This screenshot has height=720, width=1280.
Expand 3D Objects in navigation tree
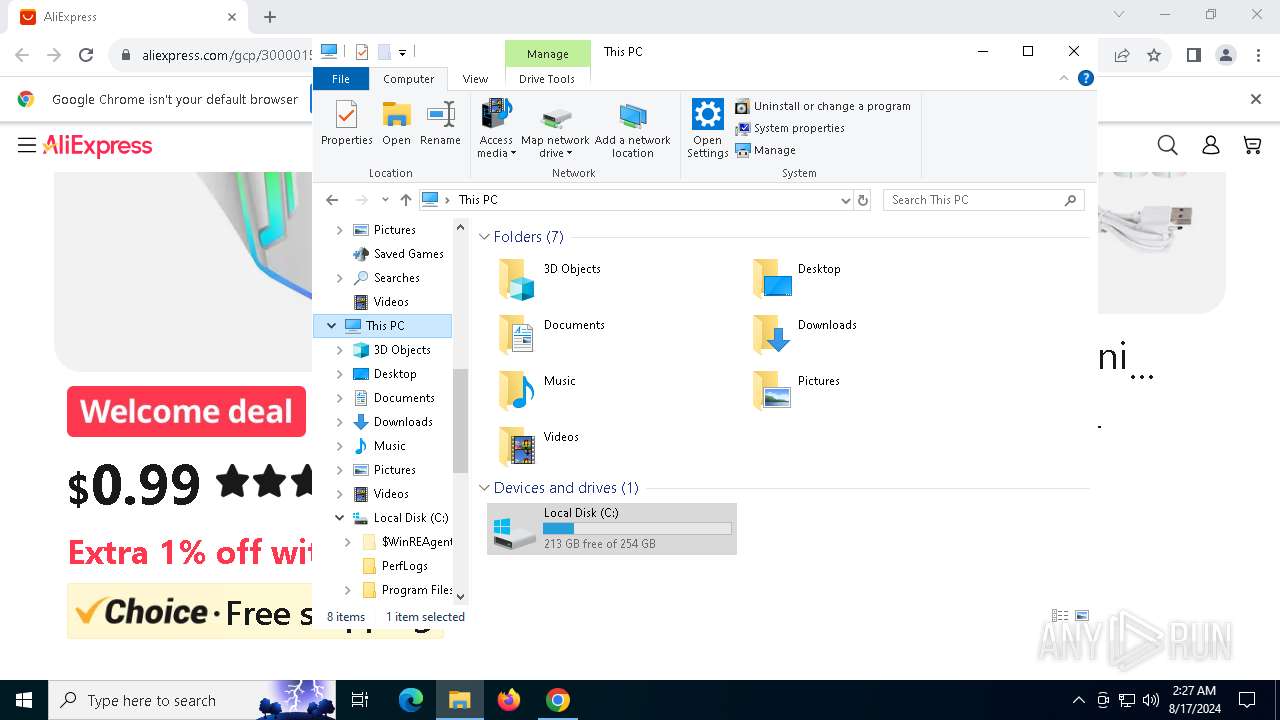pyautogui.click(x=339, y=350)
